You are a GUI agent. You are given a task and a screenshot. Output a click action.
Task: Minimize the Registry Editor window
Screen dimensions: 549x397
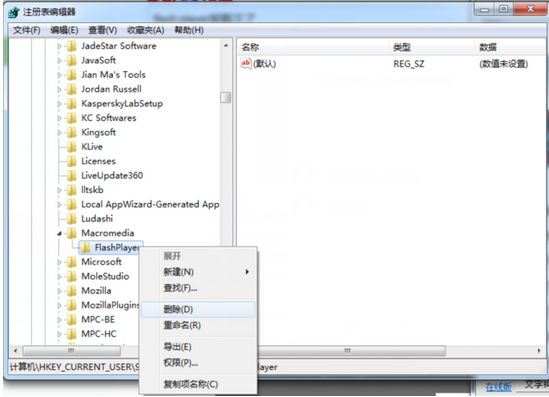click(485, 10)
